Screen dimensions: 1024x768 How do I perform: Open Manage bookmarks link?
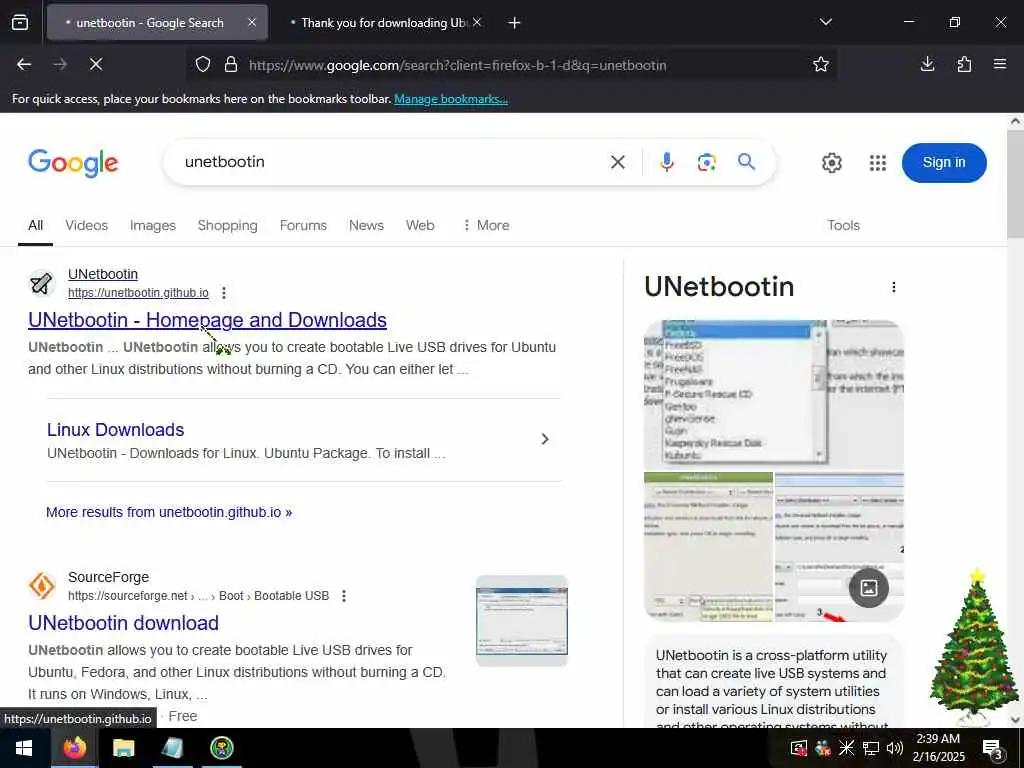[x=451, y=99]
